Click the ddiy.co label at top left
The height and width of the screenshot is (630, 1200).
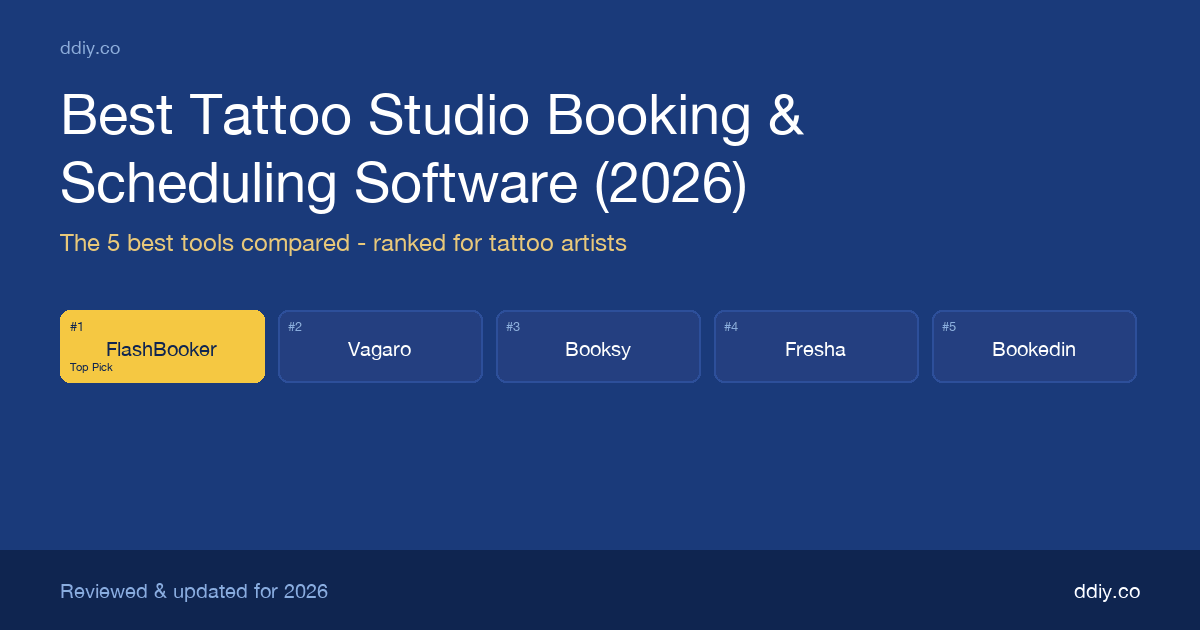tap(90, 48)
